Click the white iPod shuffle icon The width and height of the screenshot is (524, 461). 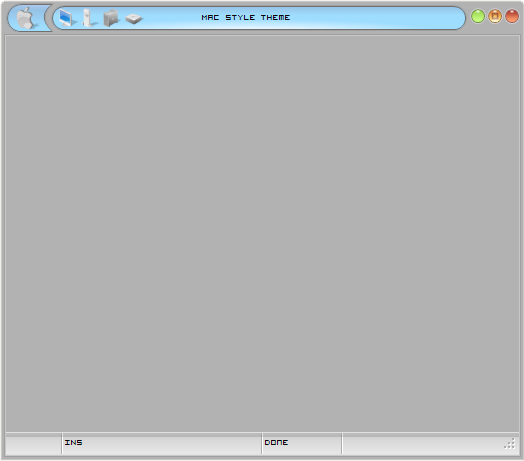click(88, 18)
